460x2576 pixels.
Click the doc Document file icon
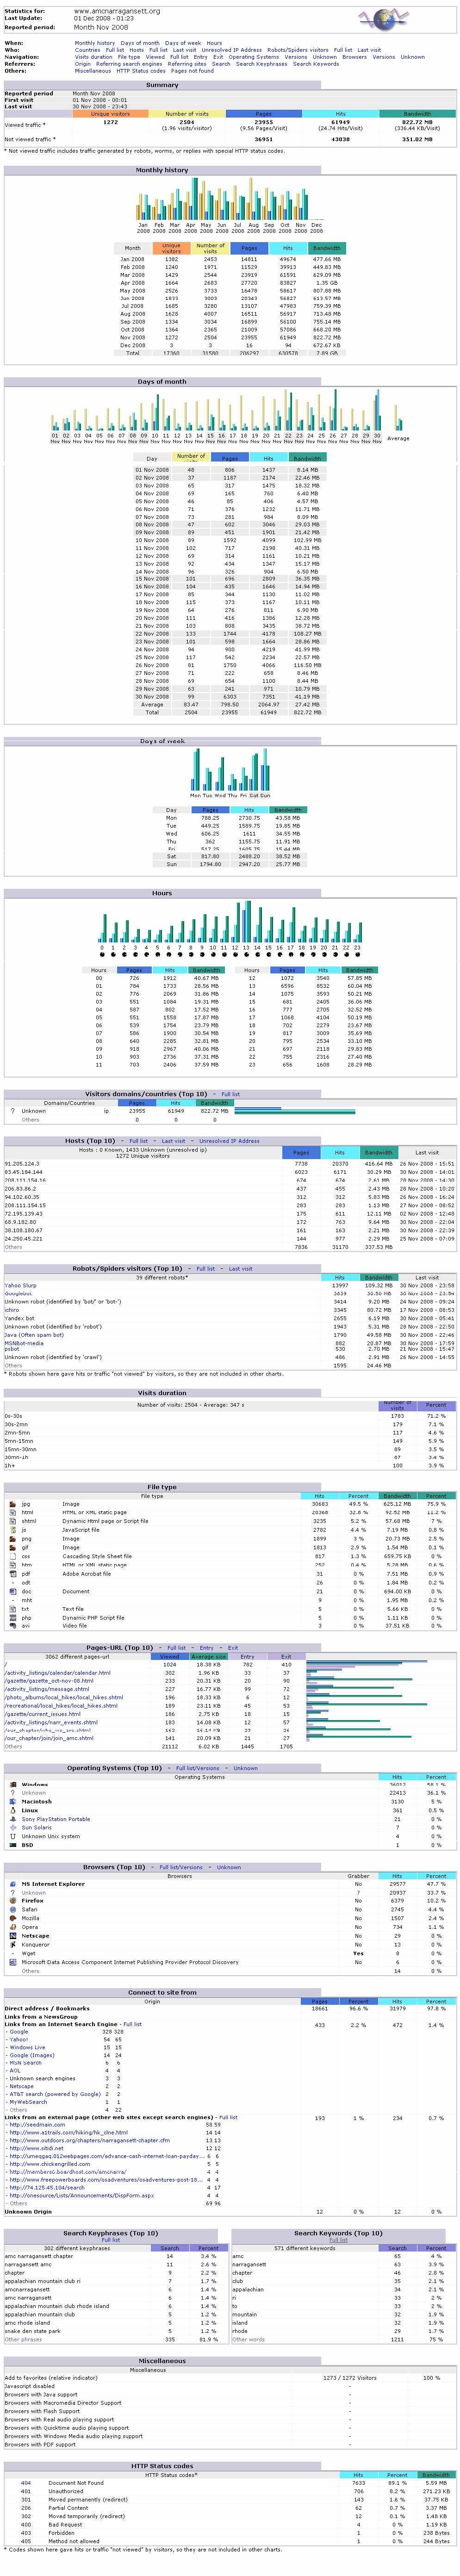[x=12, y=1591]
